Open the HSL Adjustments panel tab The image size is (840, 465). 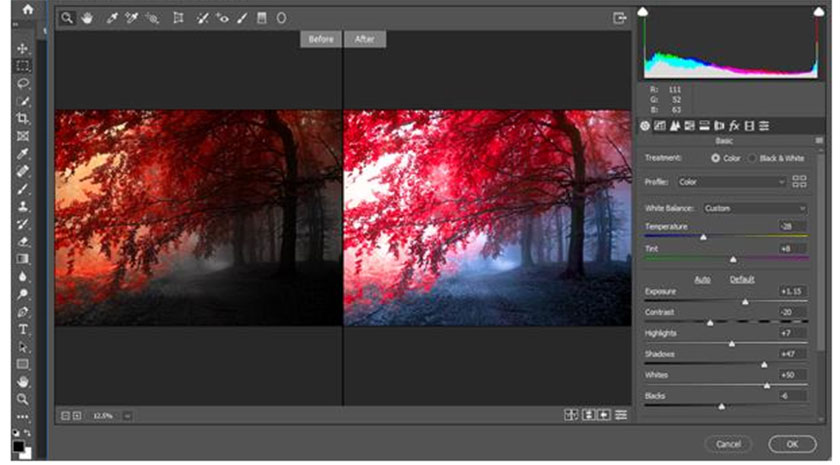pyautogui.click(x=690, y=126)
